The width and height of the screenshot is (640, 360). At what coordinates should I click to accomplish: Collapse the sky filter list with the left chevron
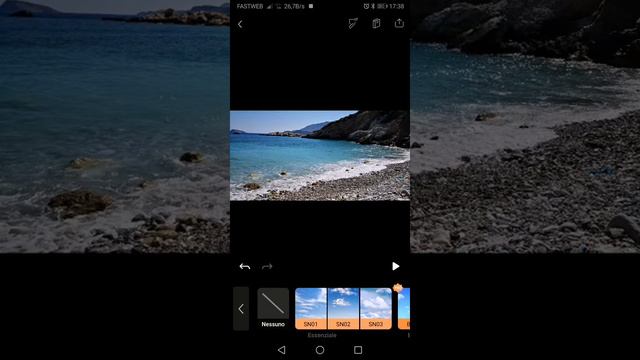tap(241, 309)
